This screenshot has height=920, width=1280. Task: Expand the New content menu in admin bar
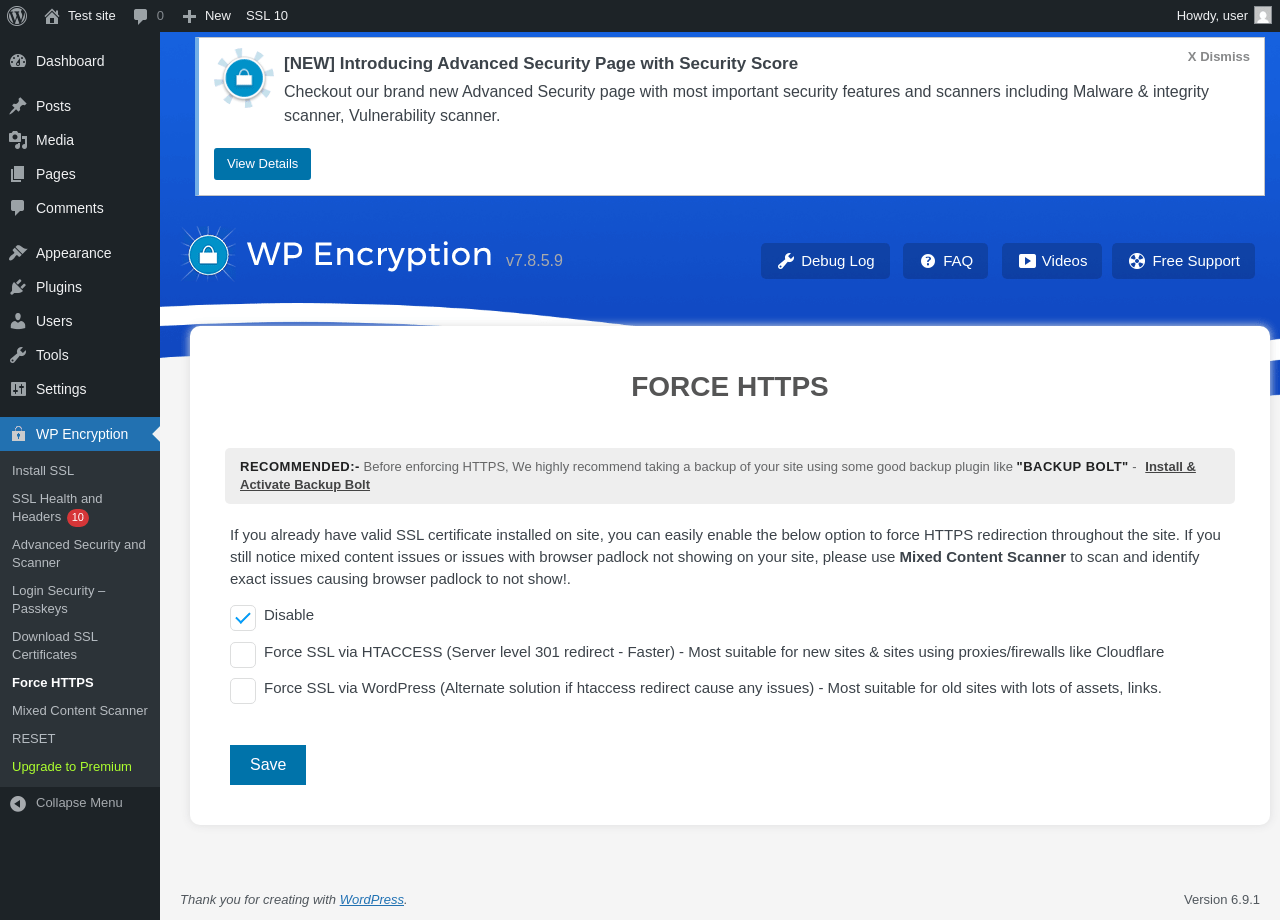coord(207,16)
